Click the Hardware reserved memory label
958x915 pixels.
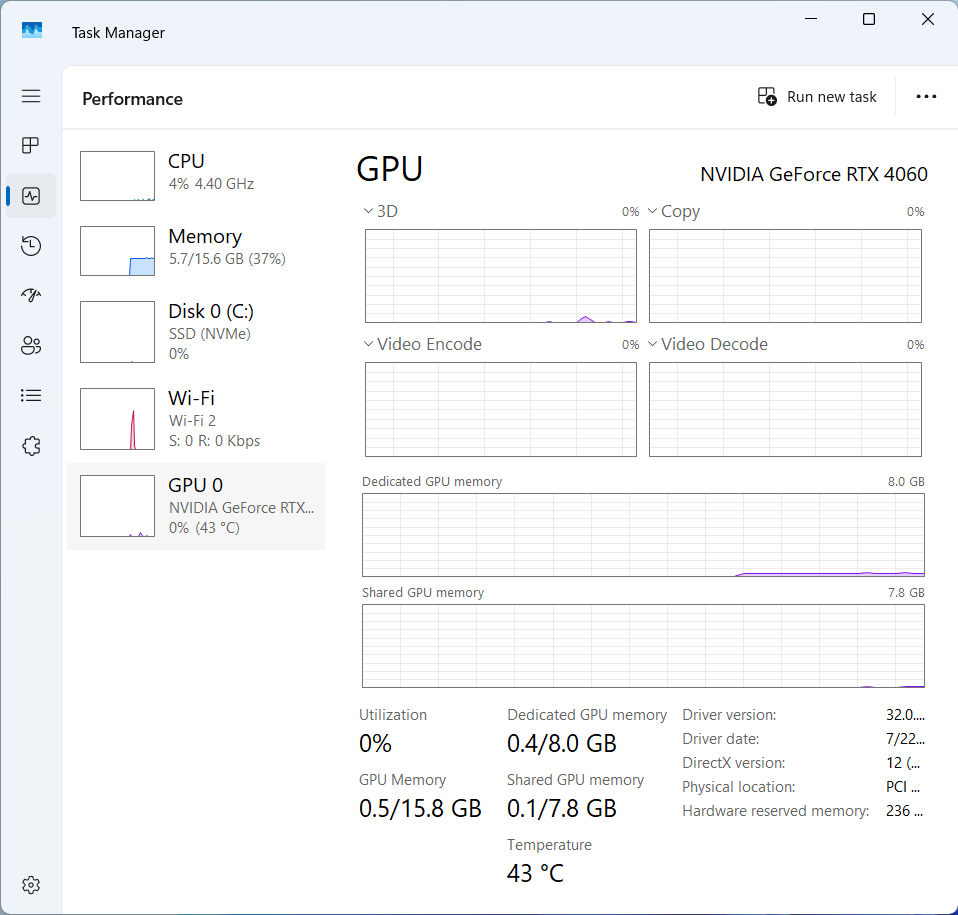click(775, 811)
